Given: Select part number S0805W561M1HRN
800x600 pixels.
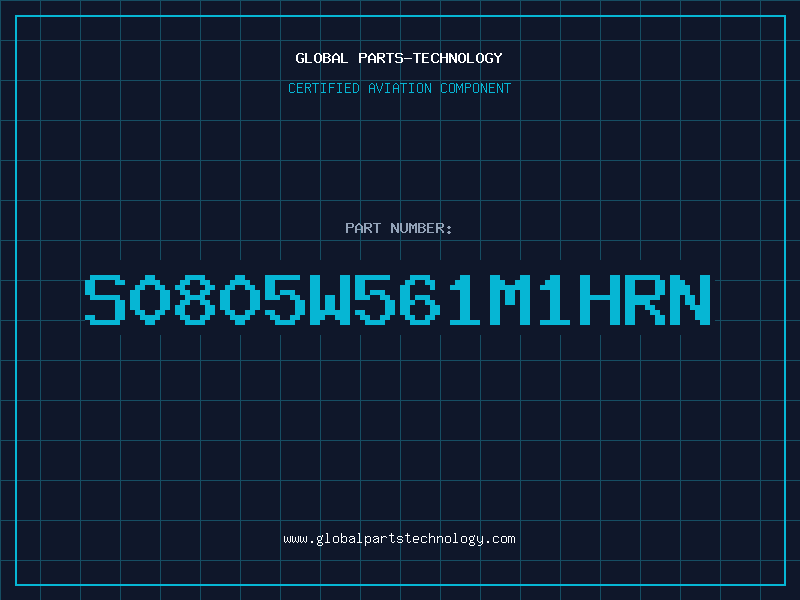Looking at the screenshot, I should [x=398, y=300].
